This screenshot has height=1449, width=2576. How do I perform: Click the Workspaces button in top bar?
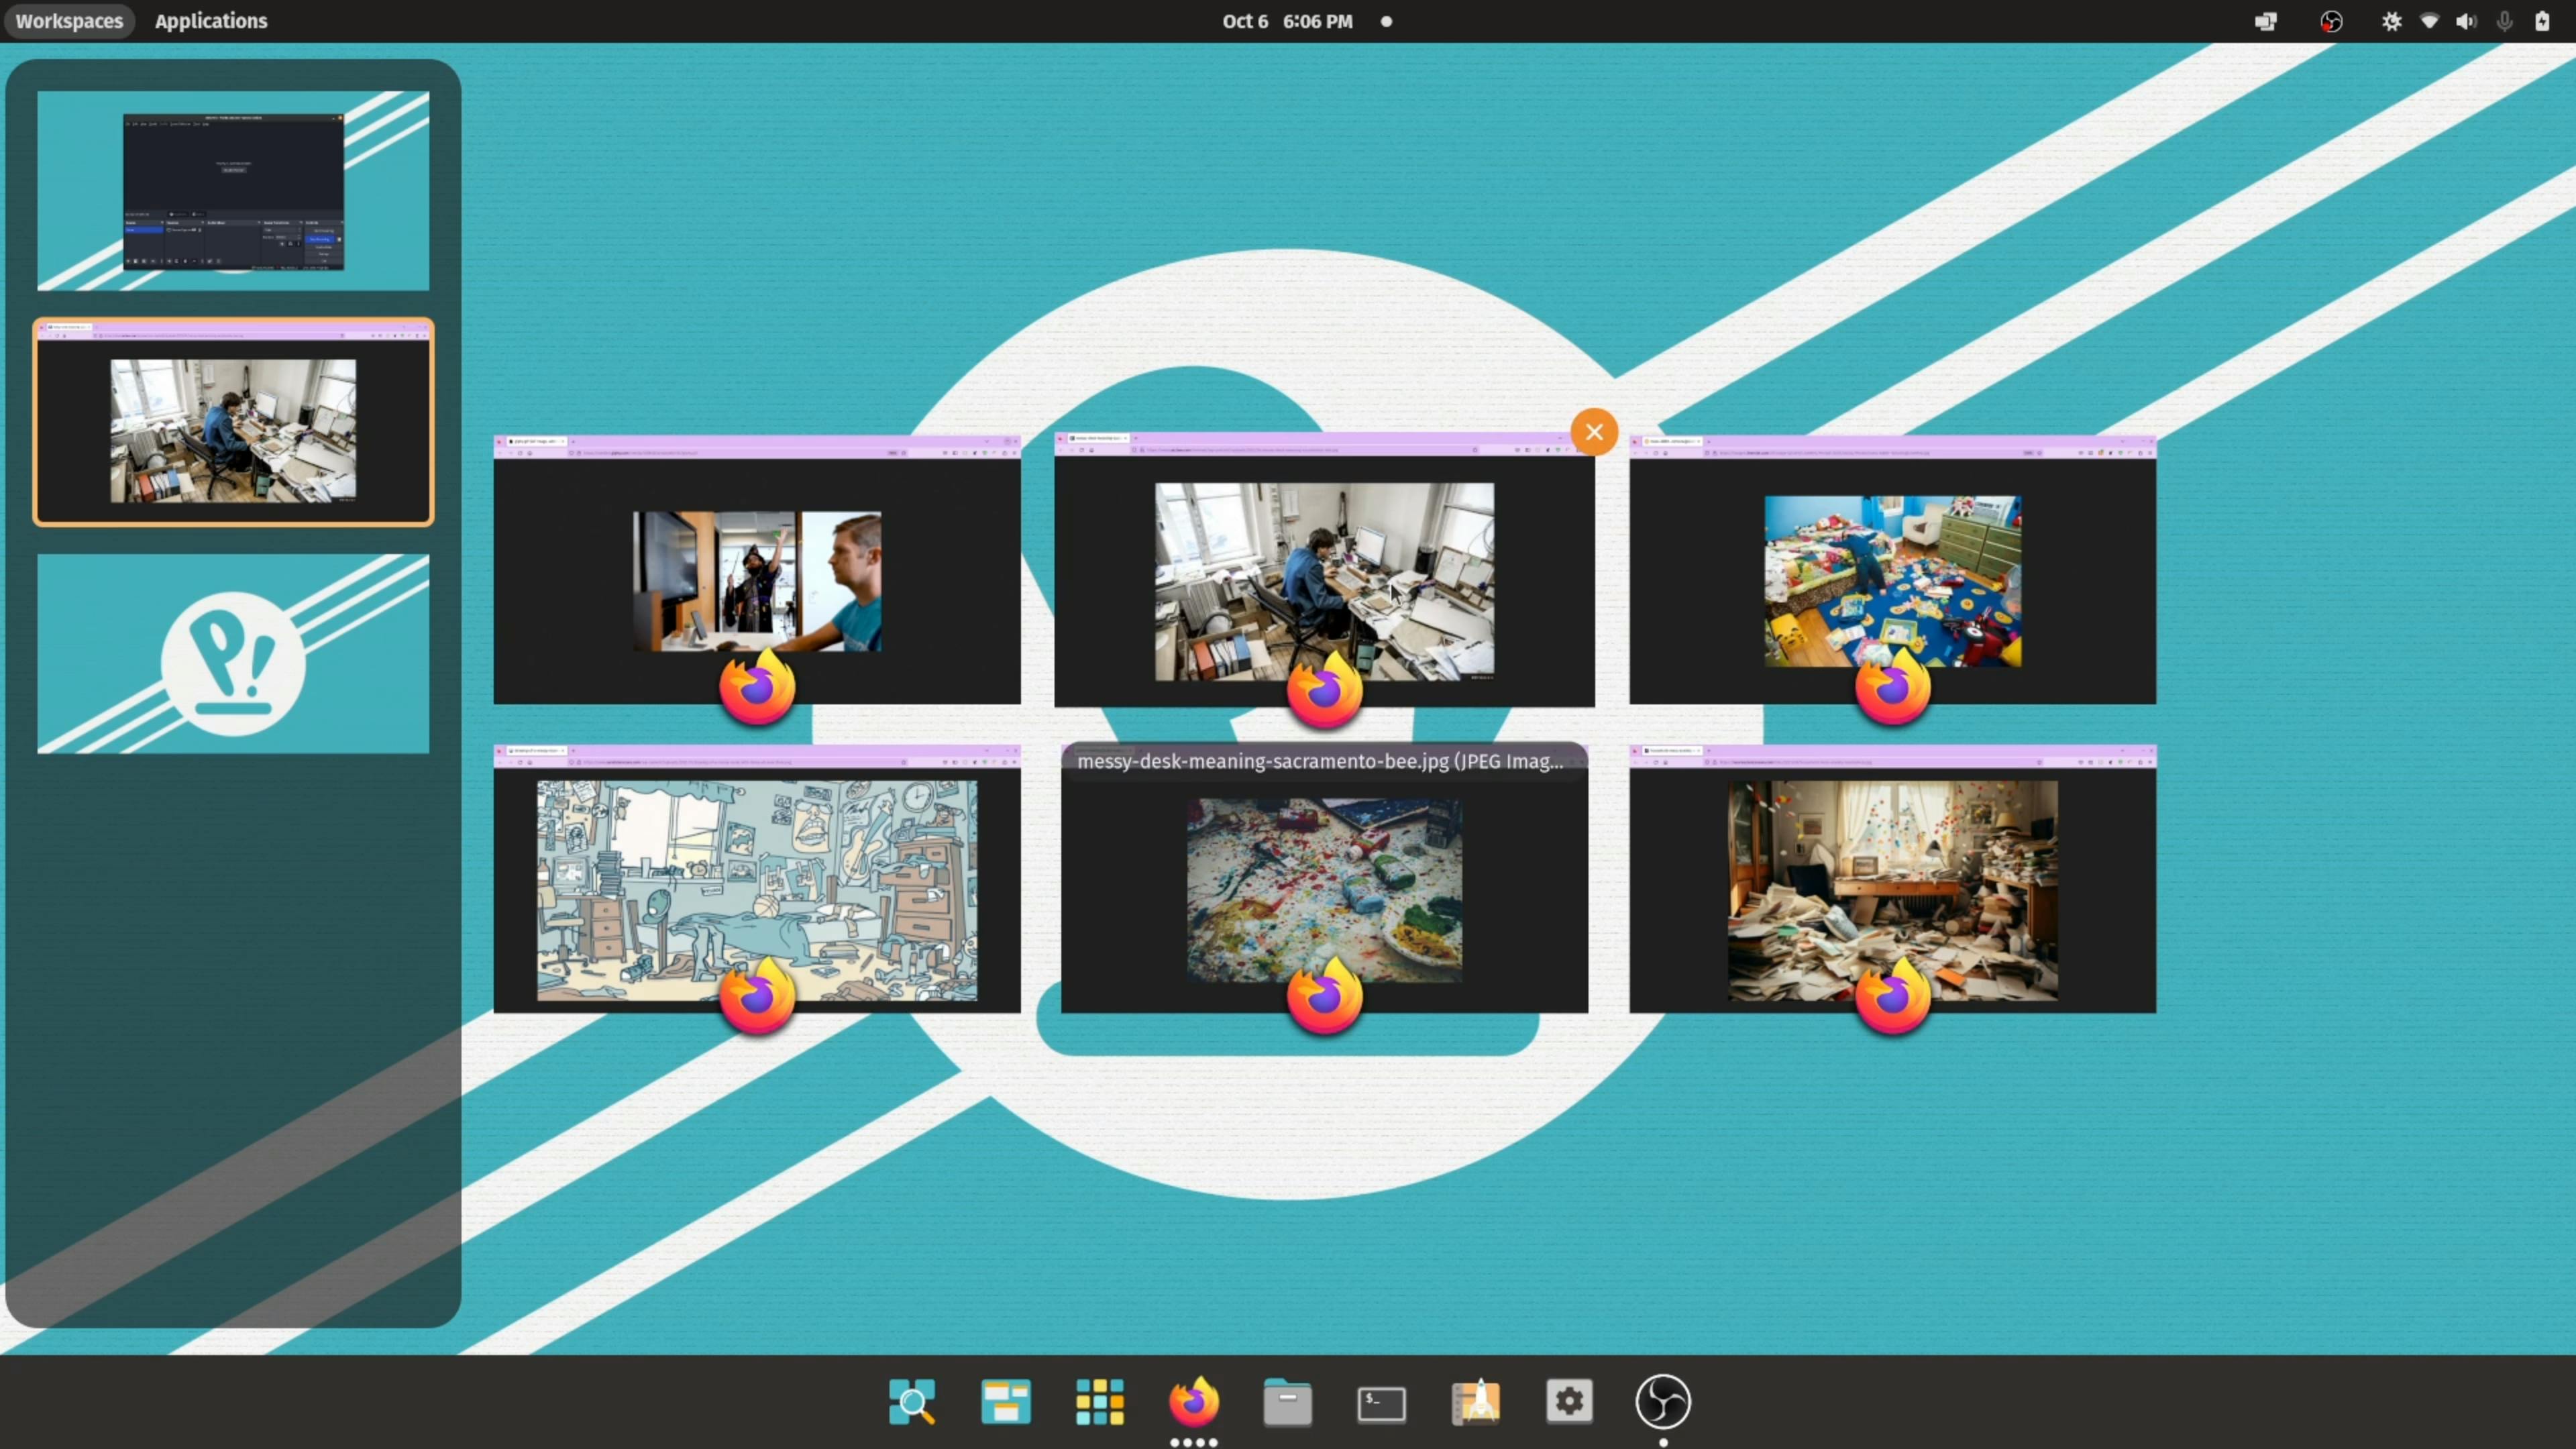tap(69, 21)
